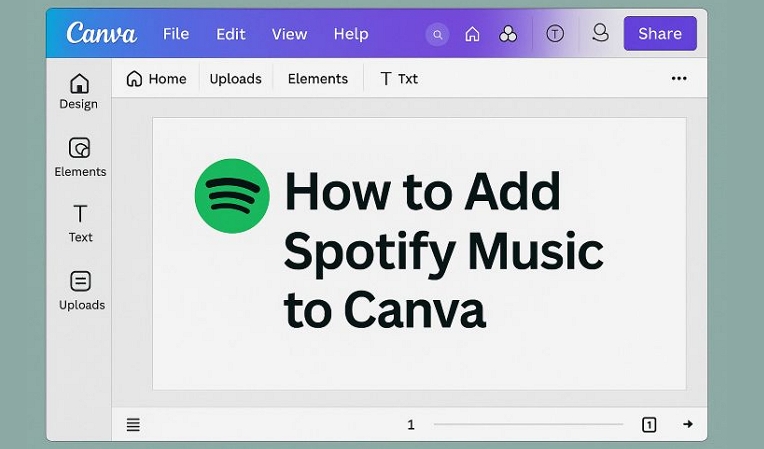Click the home icon in header
Image resolution: width=764 pixels, height=449 pixels.
click(x=472, y=34)
